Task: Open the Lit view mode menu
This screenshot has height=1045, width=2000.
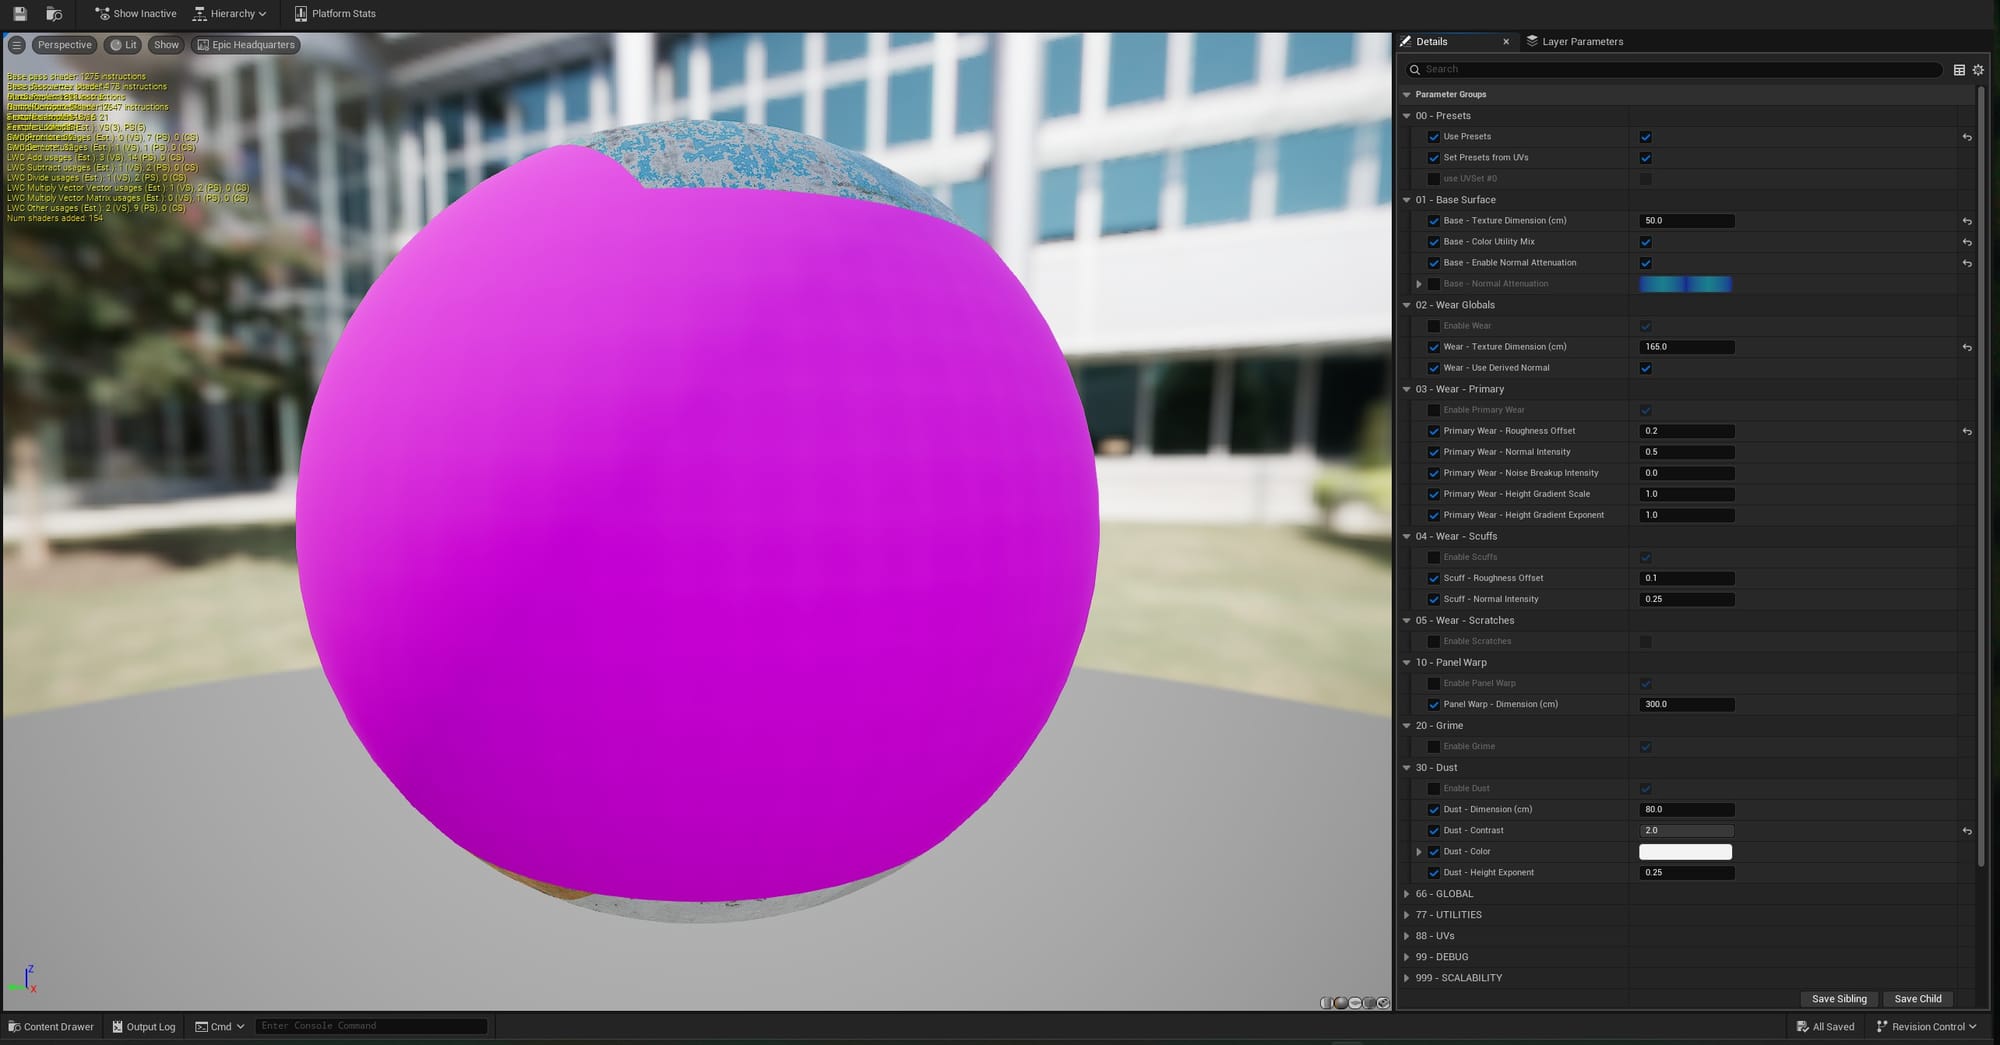Action: pos(123,45)
